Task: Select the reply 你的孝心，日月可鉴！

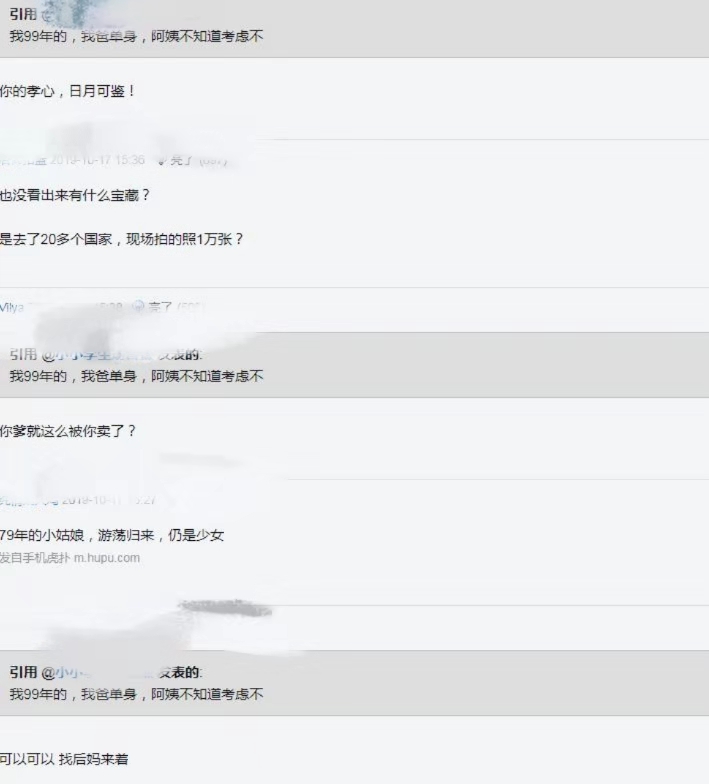Action: pos(67,91)
